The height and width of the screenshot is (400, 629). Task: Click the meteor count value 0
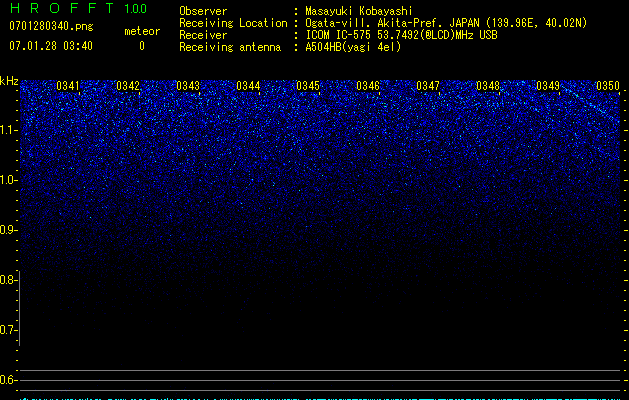pos(142,46)
